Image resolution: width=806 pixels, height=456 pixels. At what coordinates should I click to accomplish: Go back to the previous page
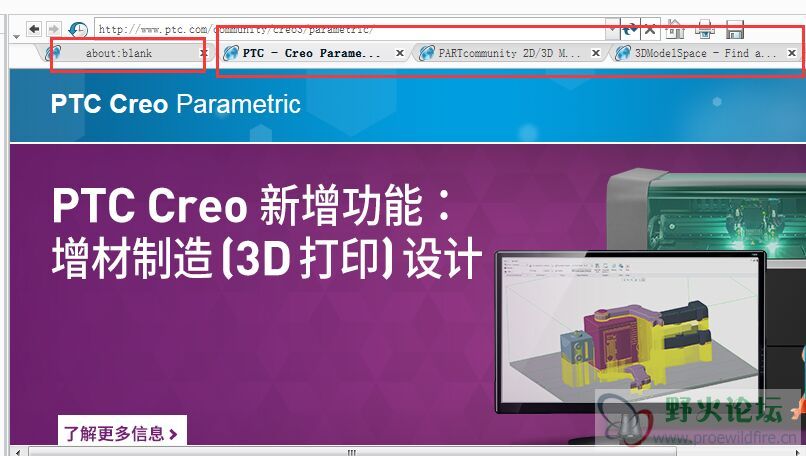coord(34,29)
